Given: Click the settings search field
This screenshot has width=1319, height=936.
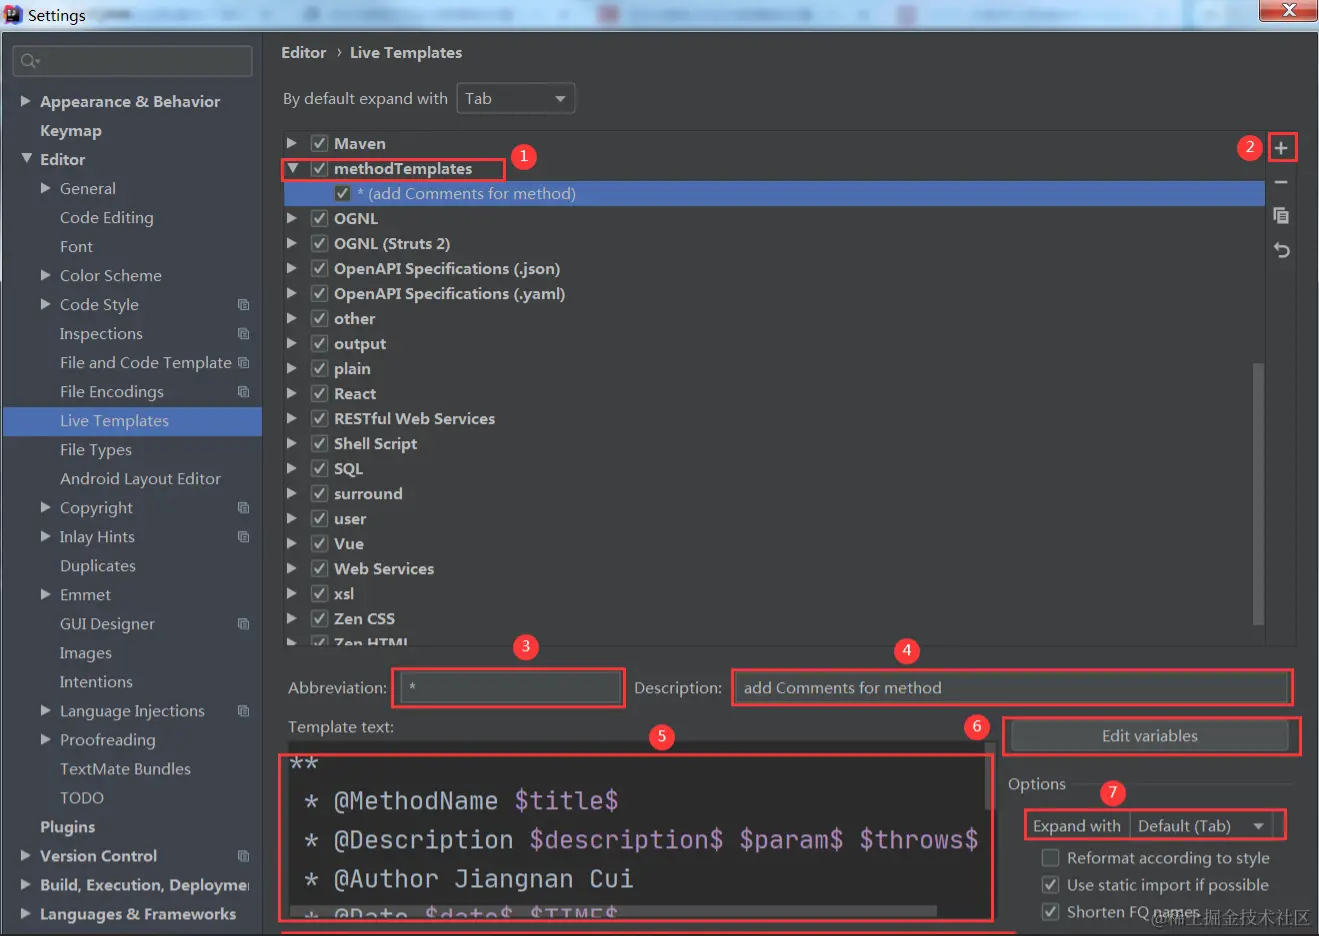Looking at the screenshot, I should (132, 61).
